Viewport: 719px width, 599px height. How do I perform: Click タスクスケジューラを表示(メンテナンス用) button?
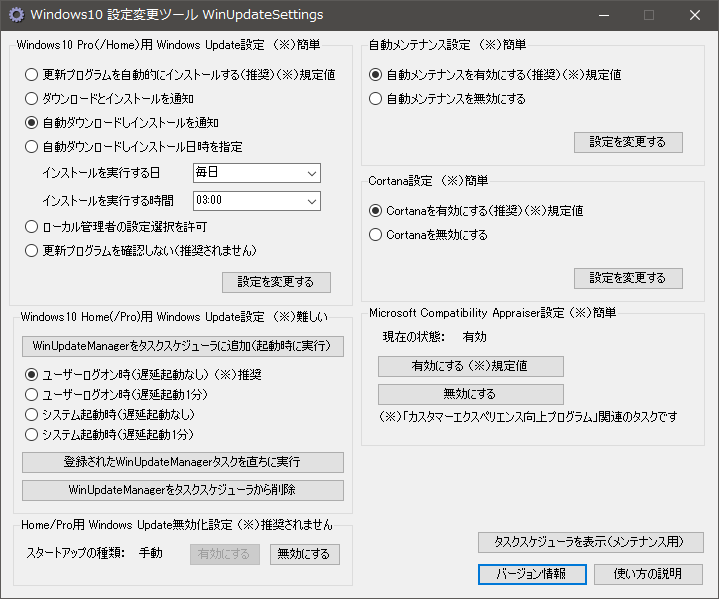coord(591,542)
